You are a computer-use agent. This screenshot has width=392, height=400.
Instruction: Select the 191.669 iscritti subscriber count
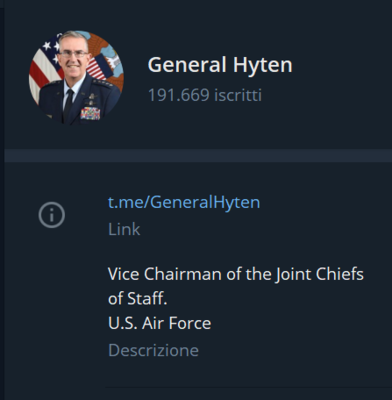click(x=205, y=95)
